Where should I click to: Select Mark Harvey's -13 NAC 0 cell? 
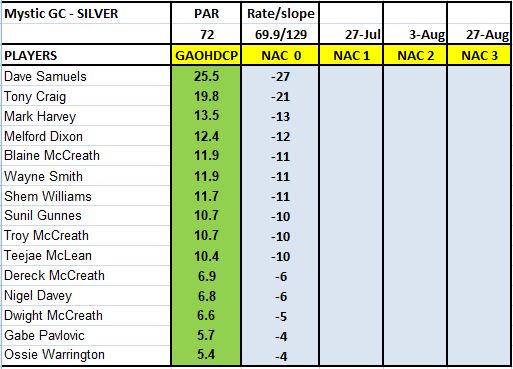280,116
